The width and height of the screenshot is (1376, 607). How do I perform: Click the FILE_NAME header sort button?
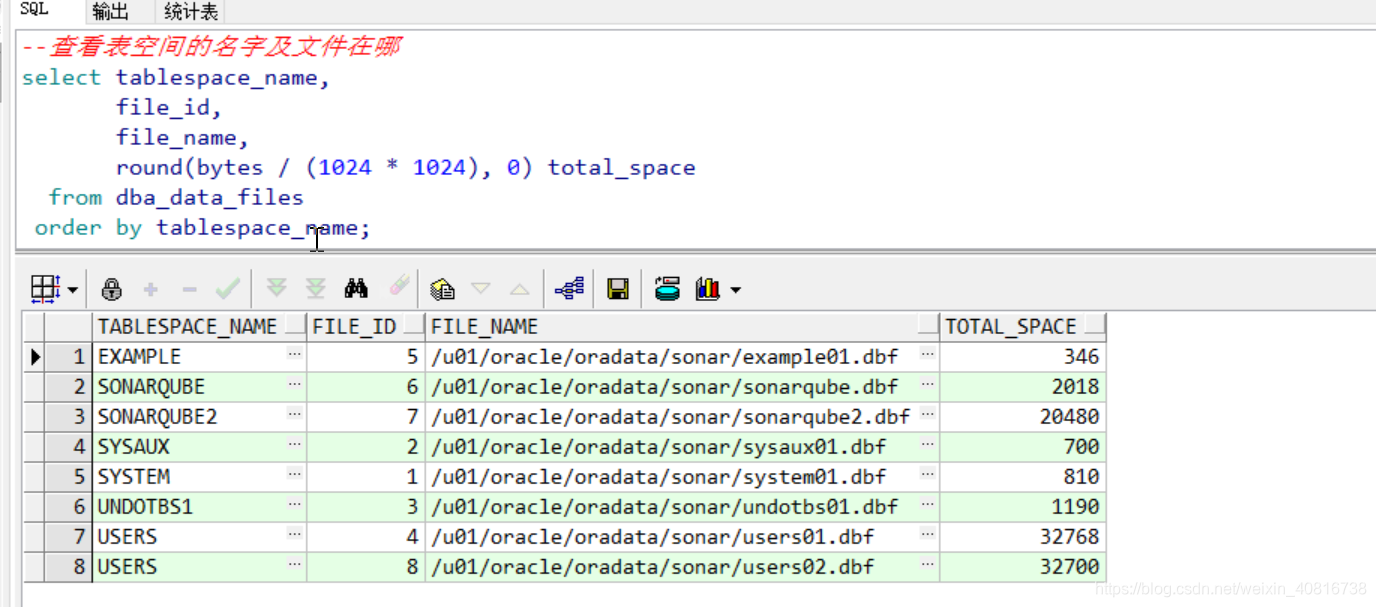click(x=928, y=327)
